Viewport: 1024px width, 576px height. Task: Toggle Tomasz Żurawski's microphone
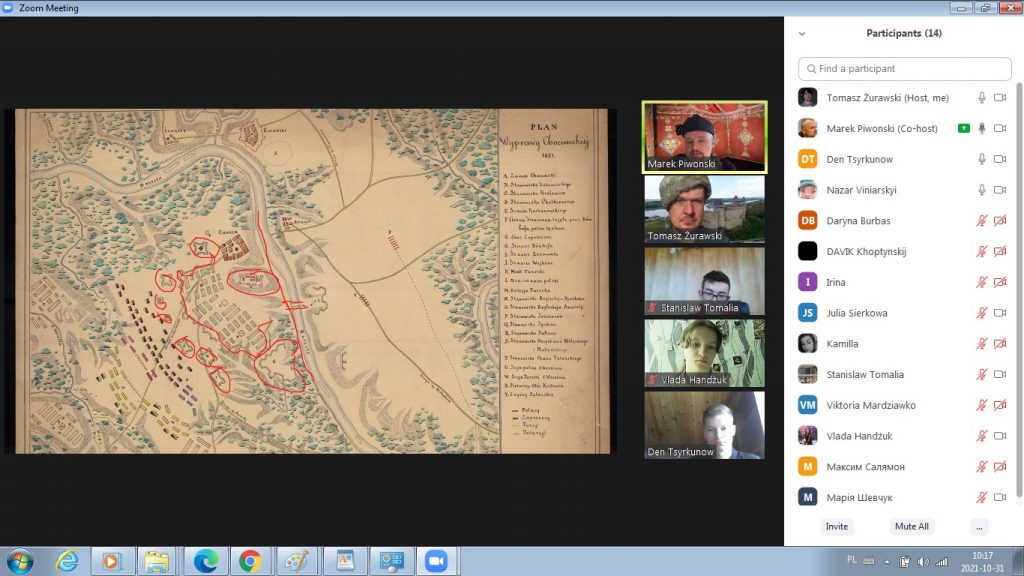tap(982, 98)
